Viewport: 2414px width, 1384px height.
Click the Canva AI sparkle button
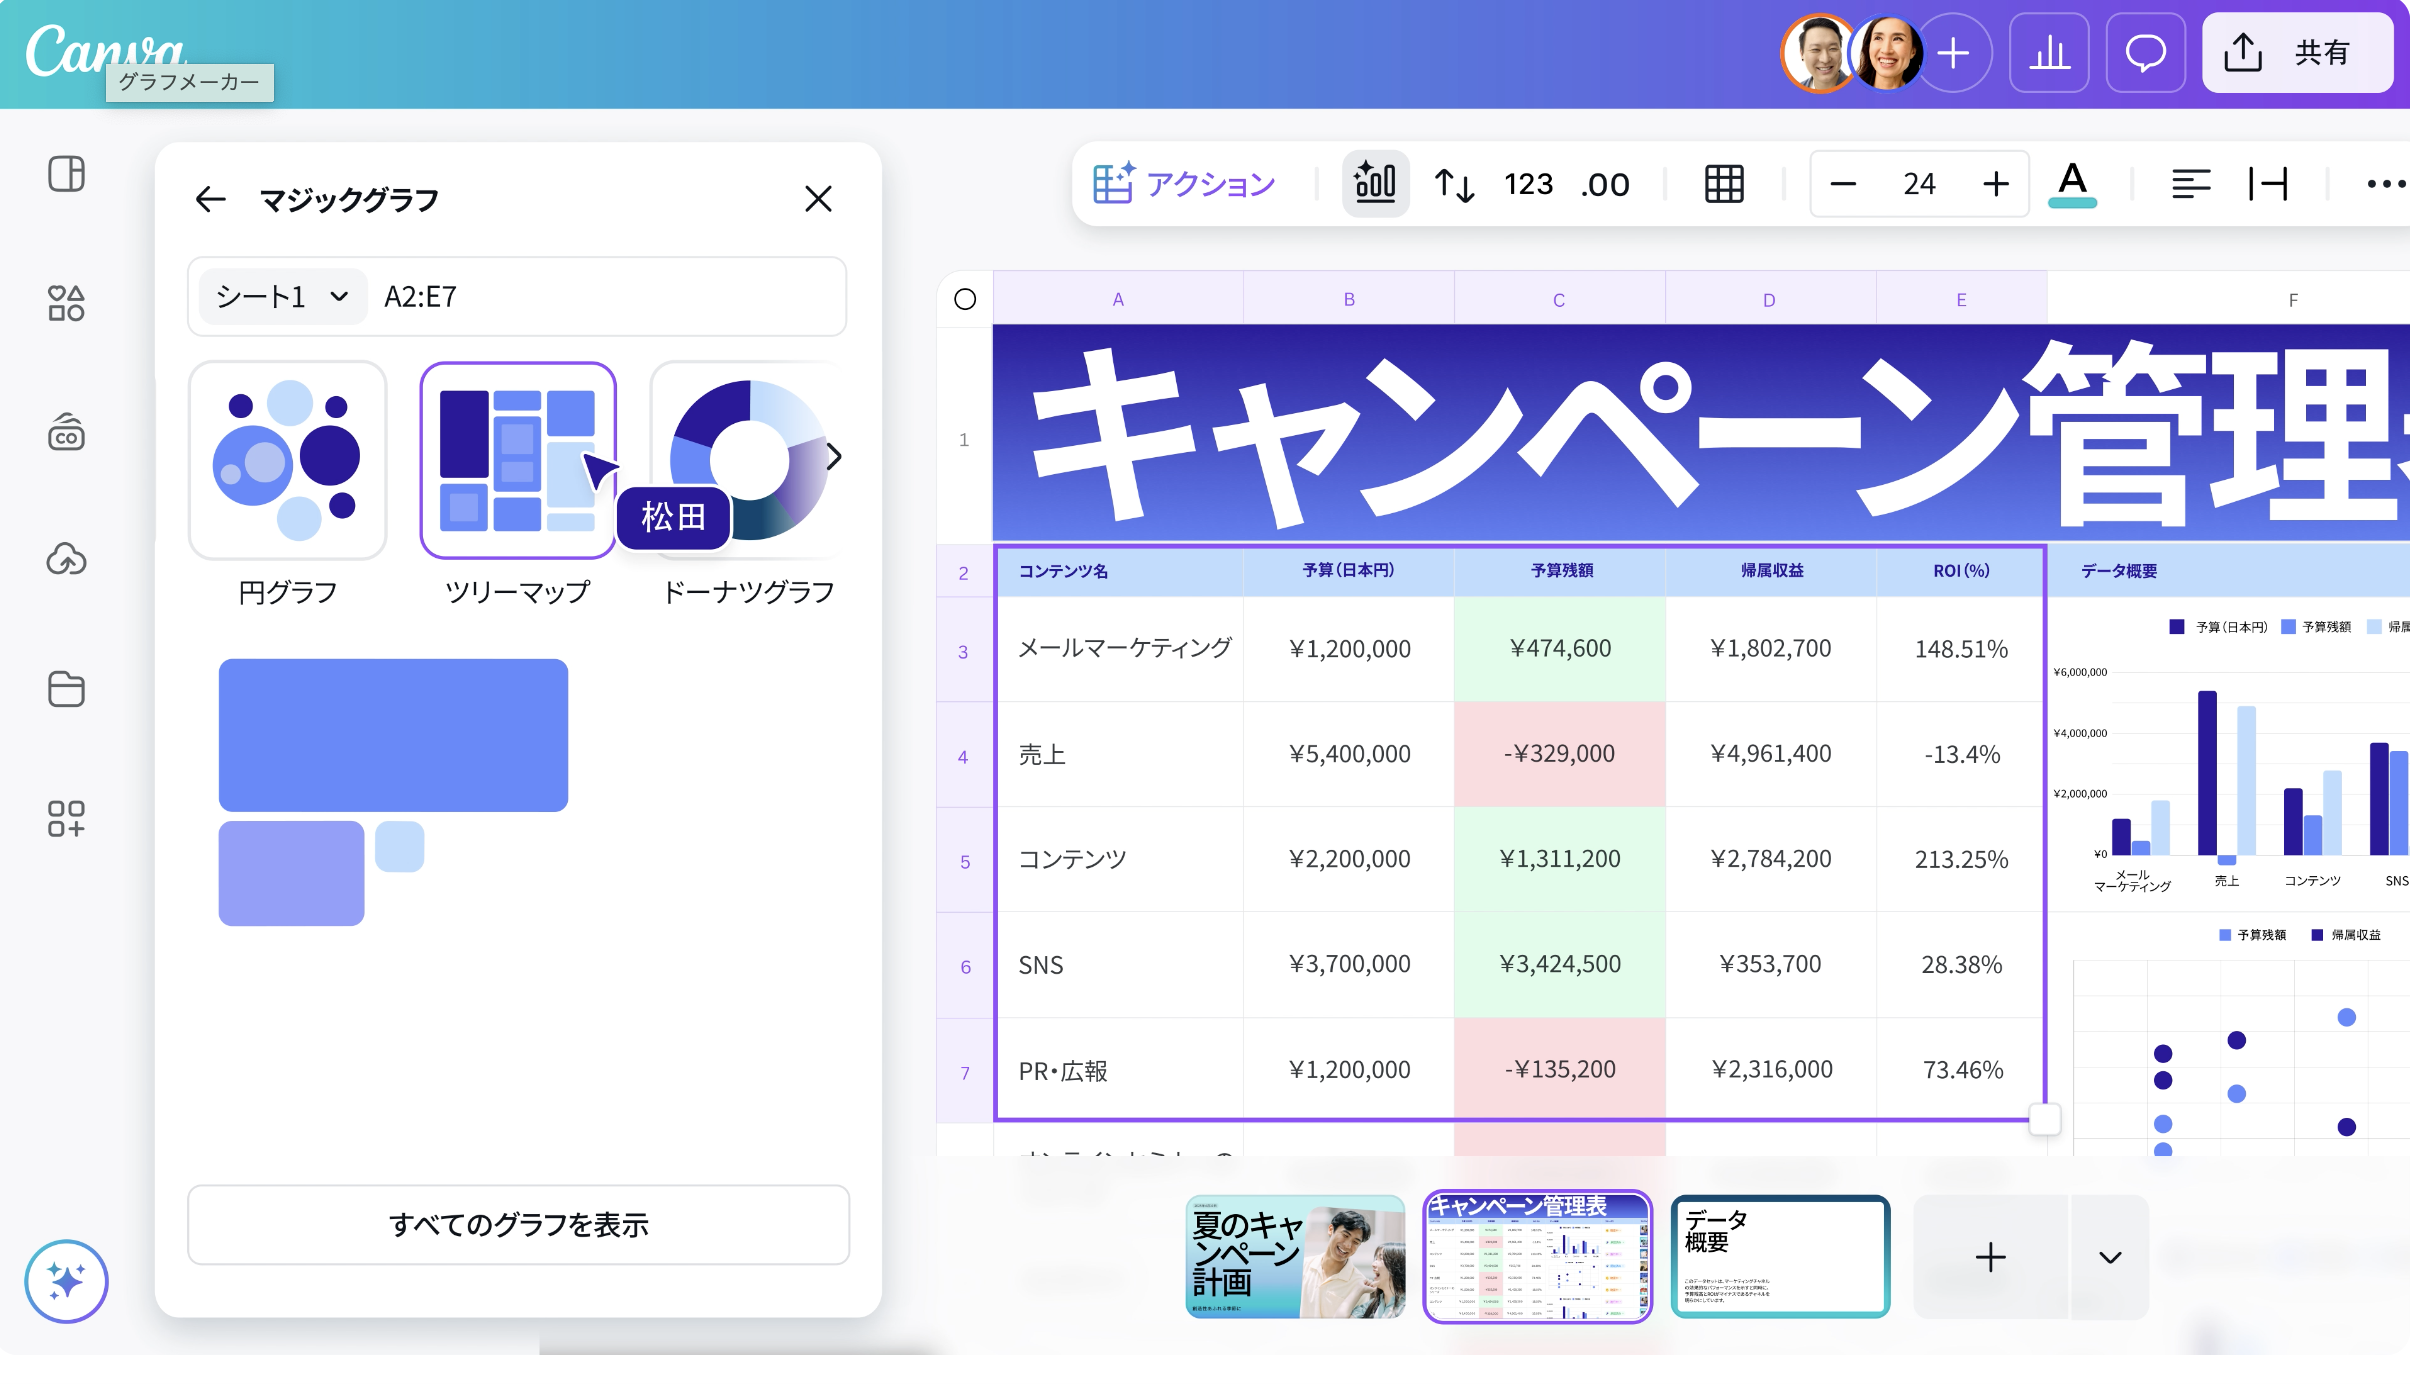tap(66, 1281)
